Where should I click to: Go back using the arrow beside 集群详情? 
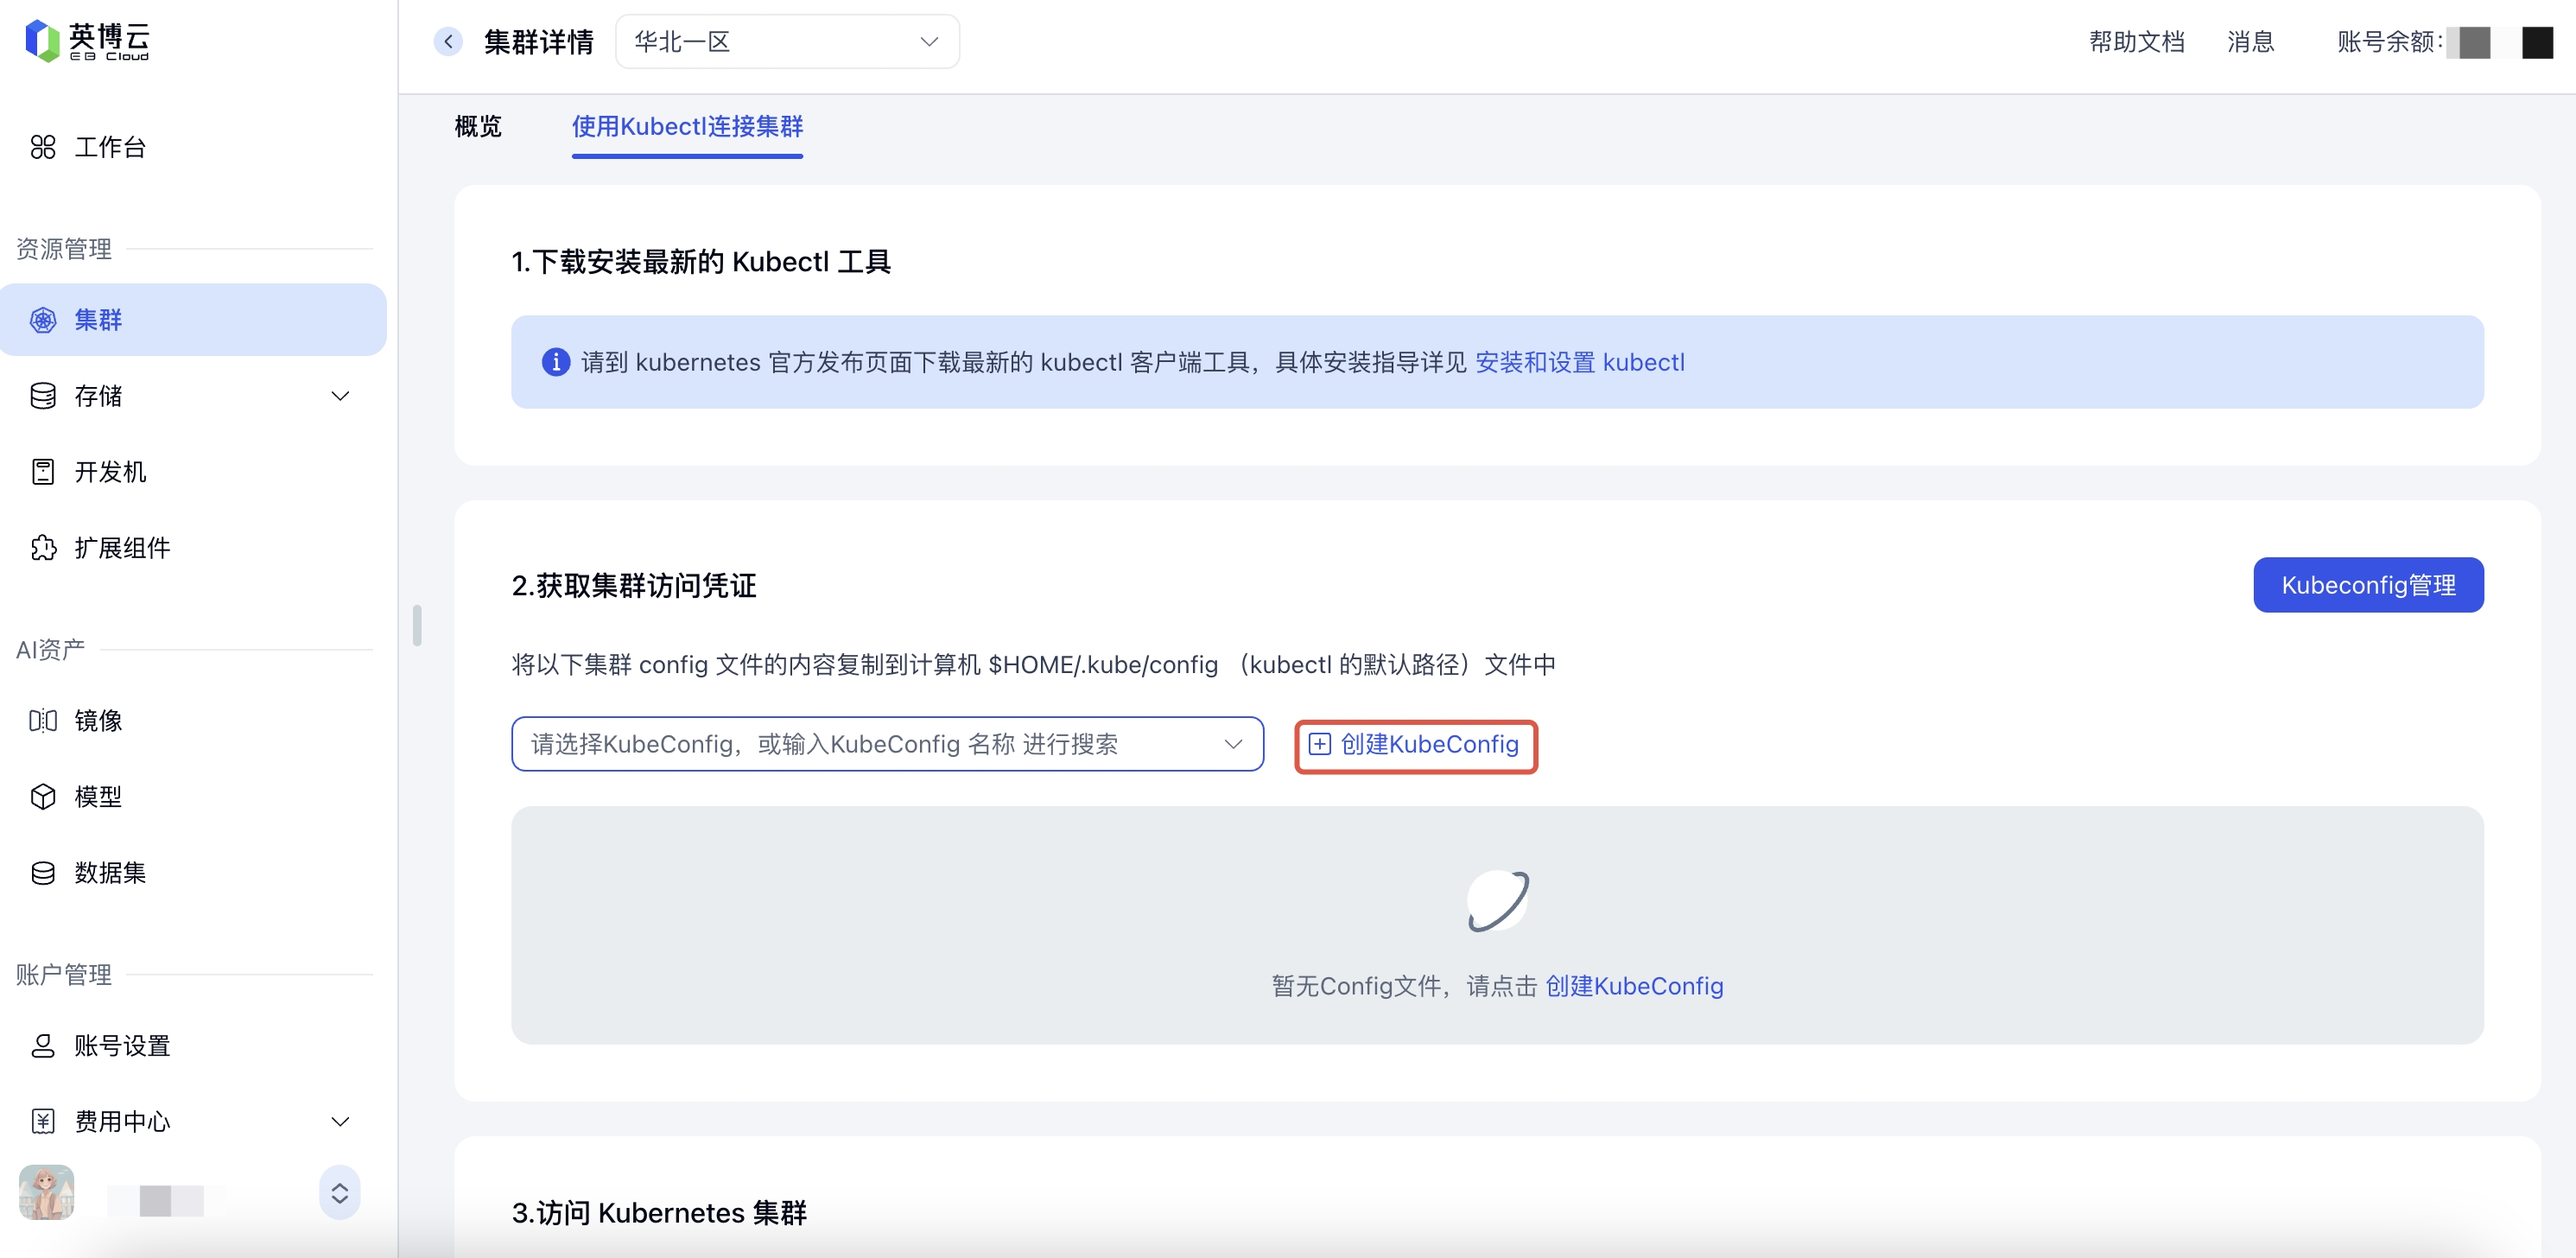448,41
